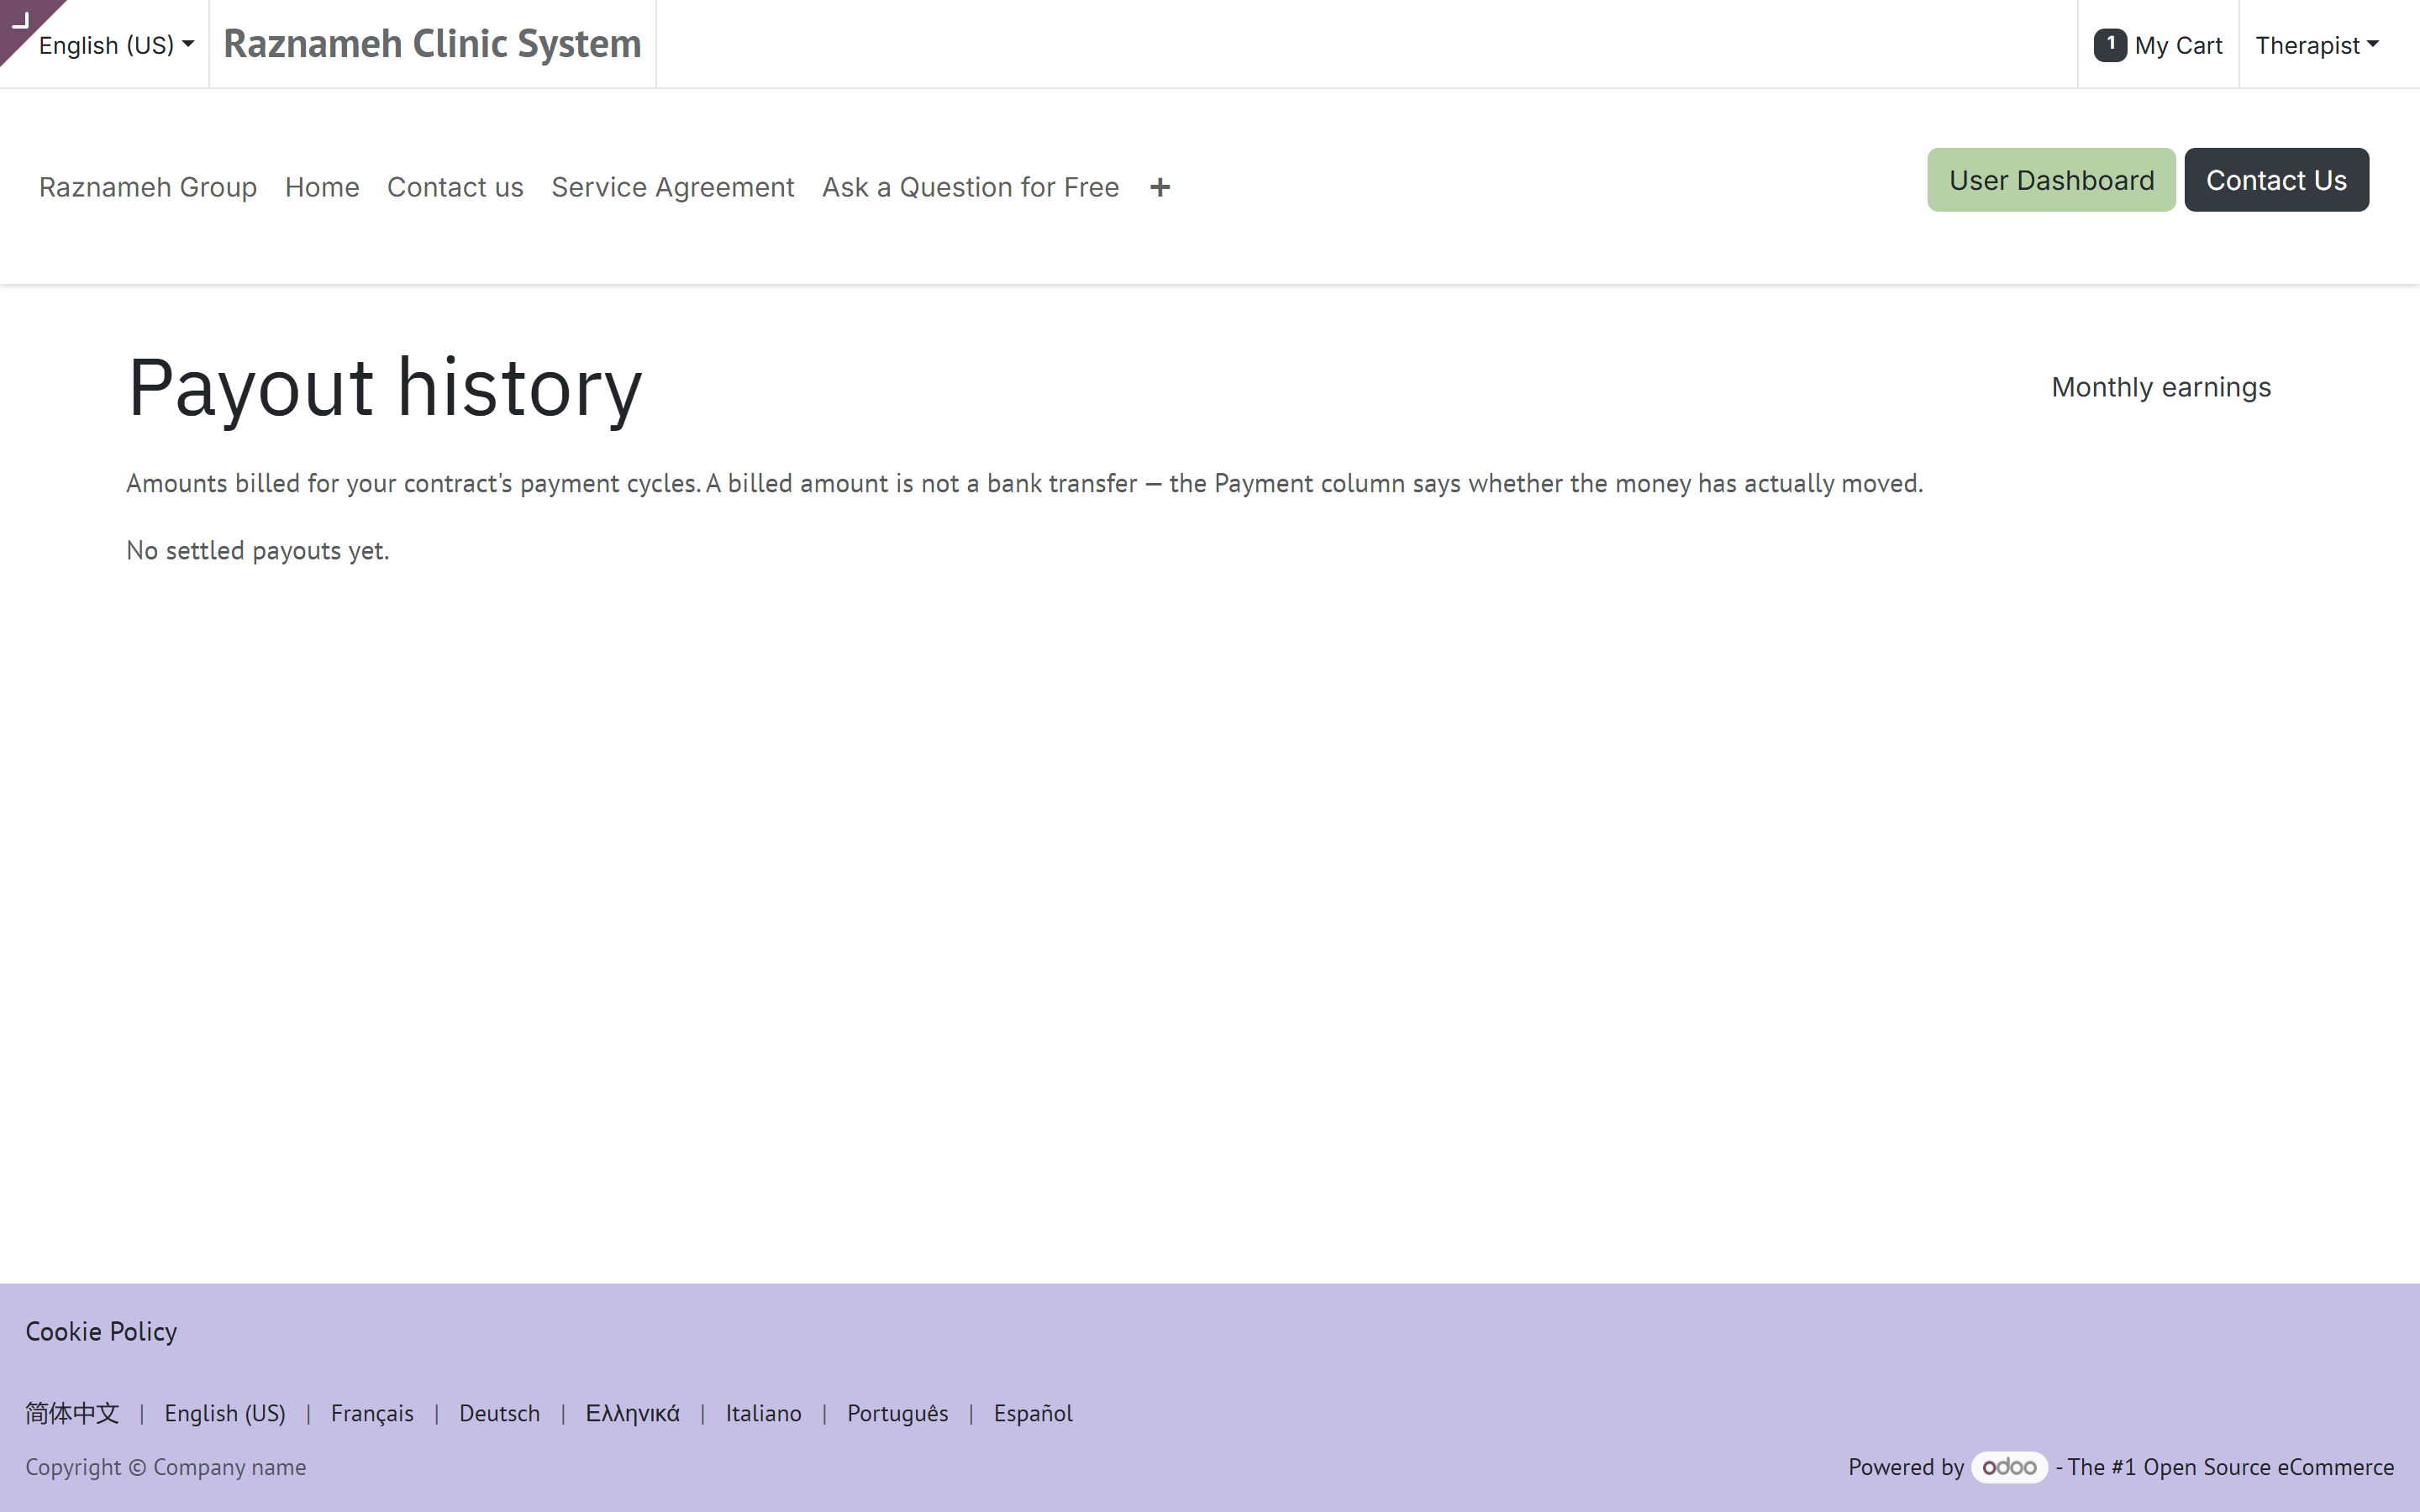Open the Cookie Policy link
Image resolution: width=2420 pixels, height=1512 pixels.
[x=101, y=1332]
